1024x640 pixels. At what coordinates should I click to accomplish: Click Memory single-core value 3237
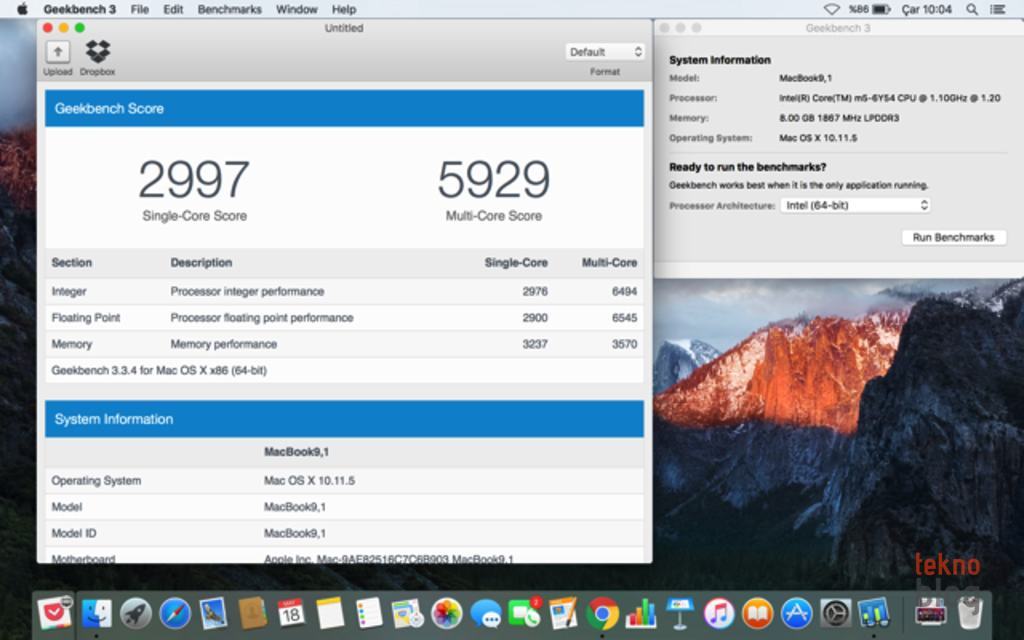[535, 344]
